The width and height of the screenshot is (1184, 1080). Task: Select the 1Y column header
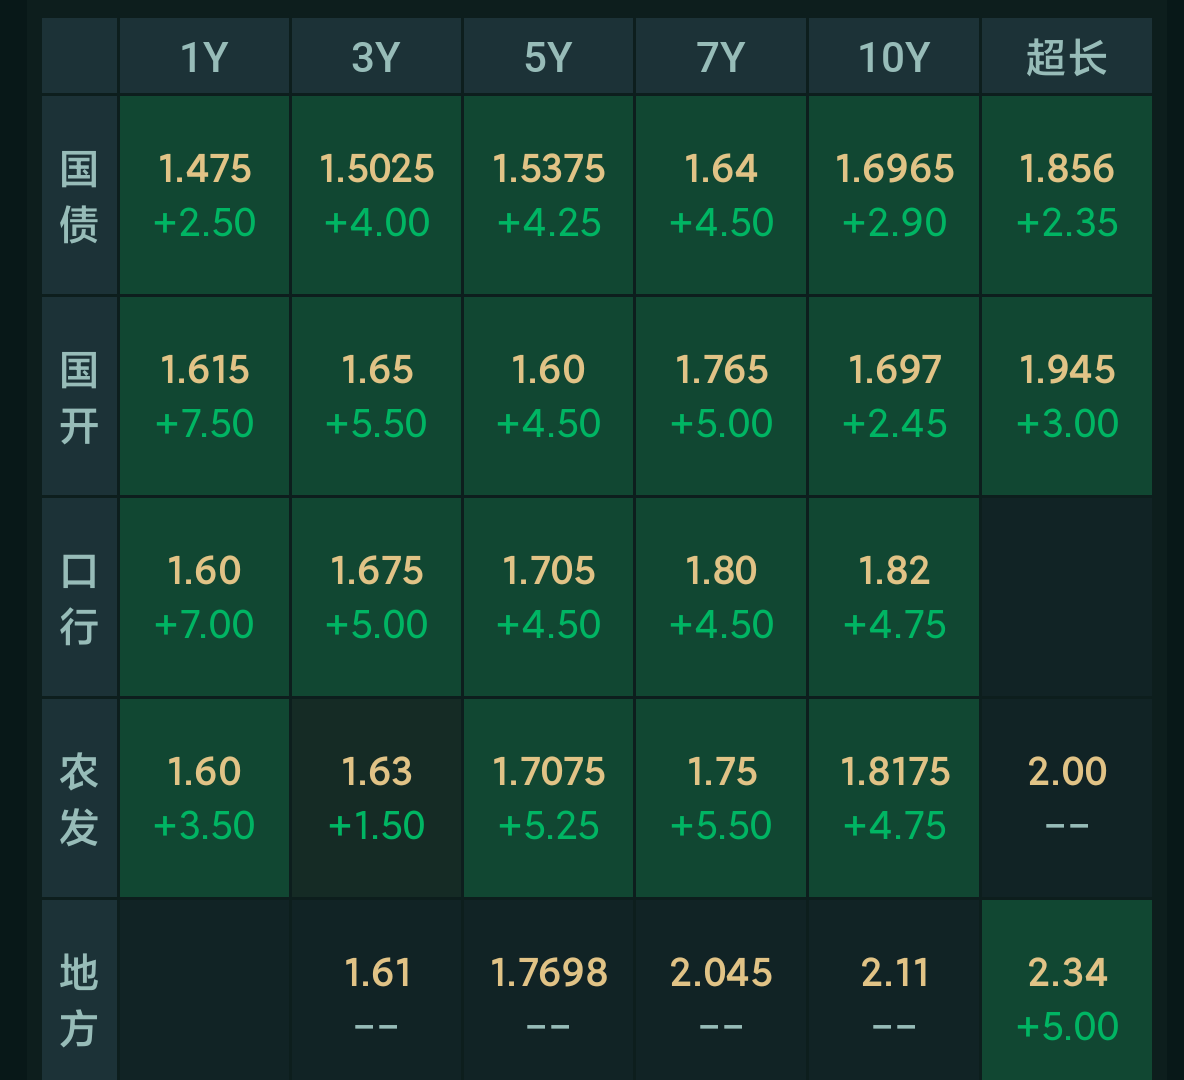(x=203, y=57)
